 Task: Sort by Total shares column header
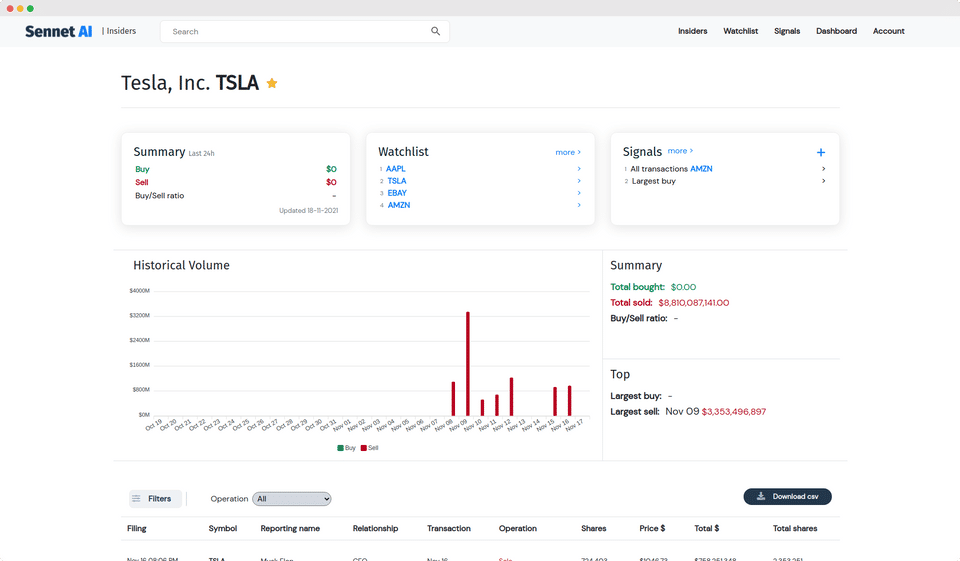pos(795,528)
